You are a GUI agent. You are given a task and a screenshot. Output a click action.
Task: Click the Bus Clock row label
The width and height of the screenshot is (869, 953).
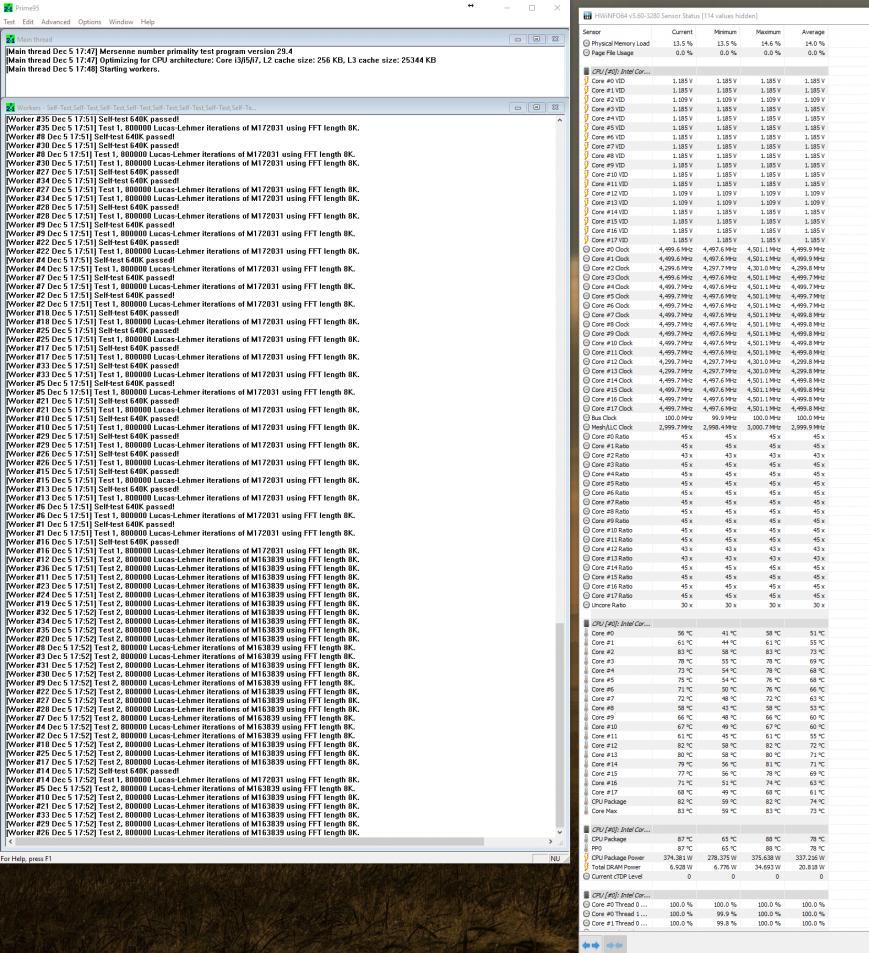point(604,418)
